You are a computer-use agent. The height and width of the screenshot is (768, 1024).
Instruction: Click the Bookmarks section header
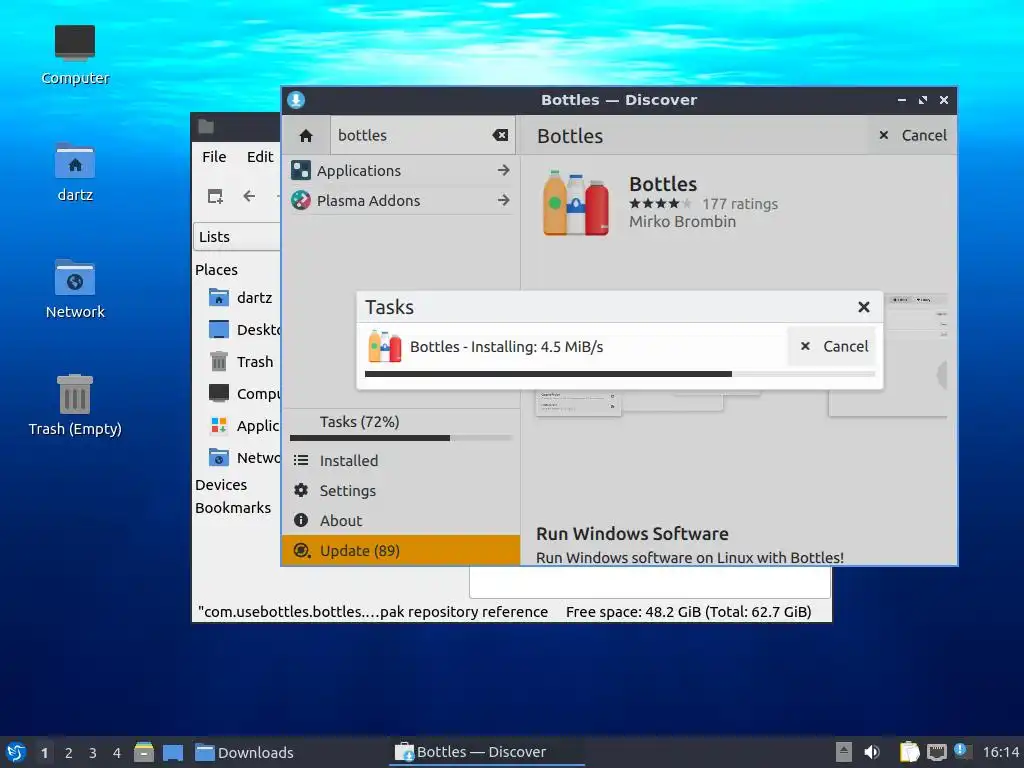click(232, 508)
